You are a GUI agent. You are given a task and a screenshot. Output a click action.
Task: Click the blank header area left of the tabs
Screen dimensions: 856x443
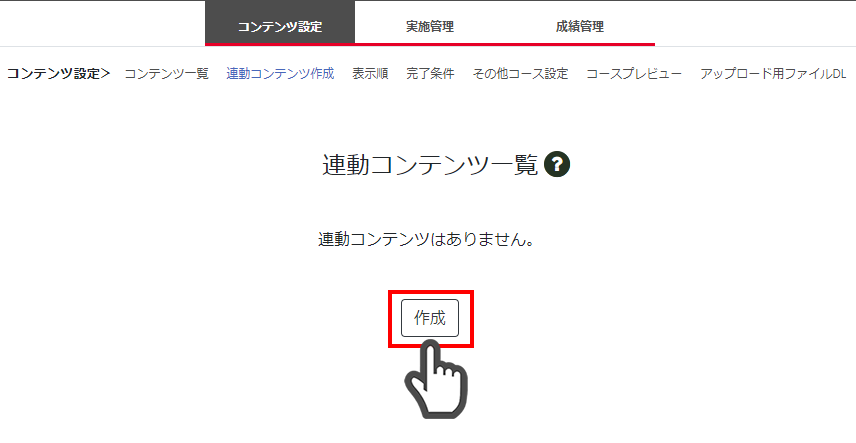tap(103, 24)
